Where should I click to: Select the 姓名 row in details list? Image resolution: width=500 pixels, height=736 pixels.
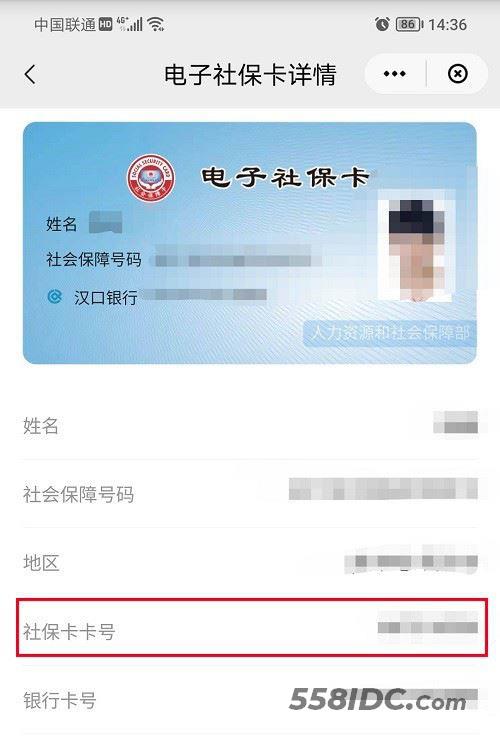(250, 426)
